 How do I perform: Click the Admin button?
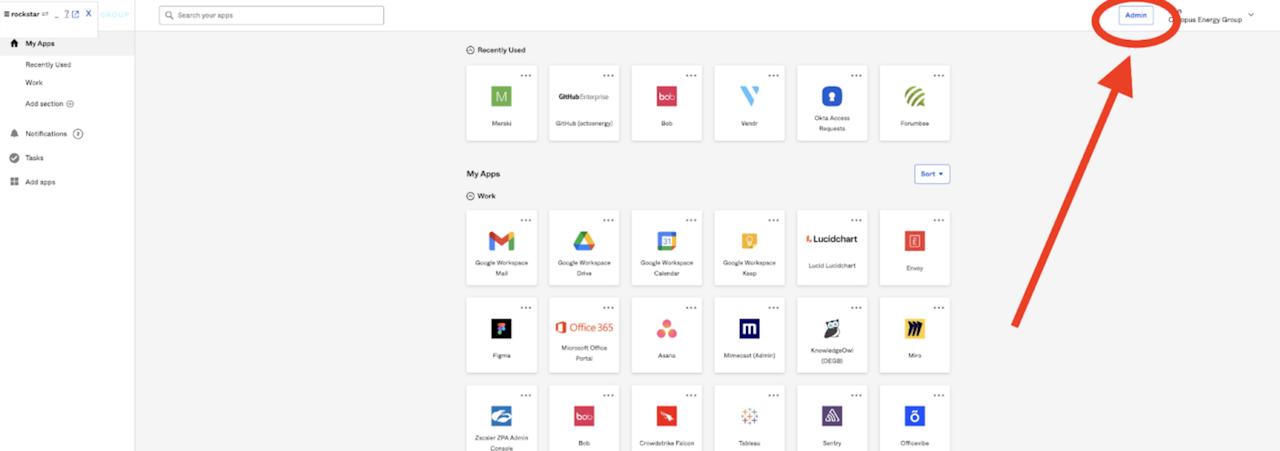(x=1136, y=15)
